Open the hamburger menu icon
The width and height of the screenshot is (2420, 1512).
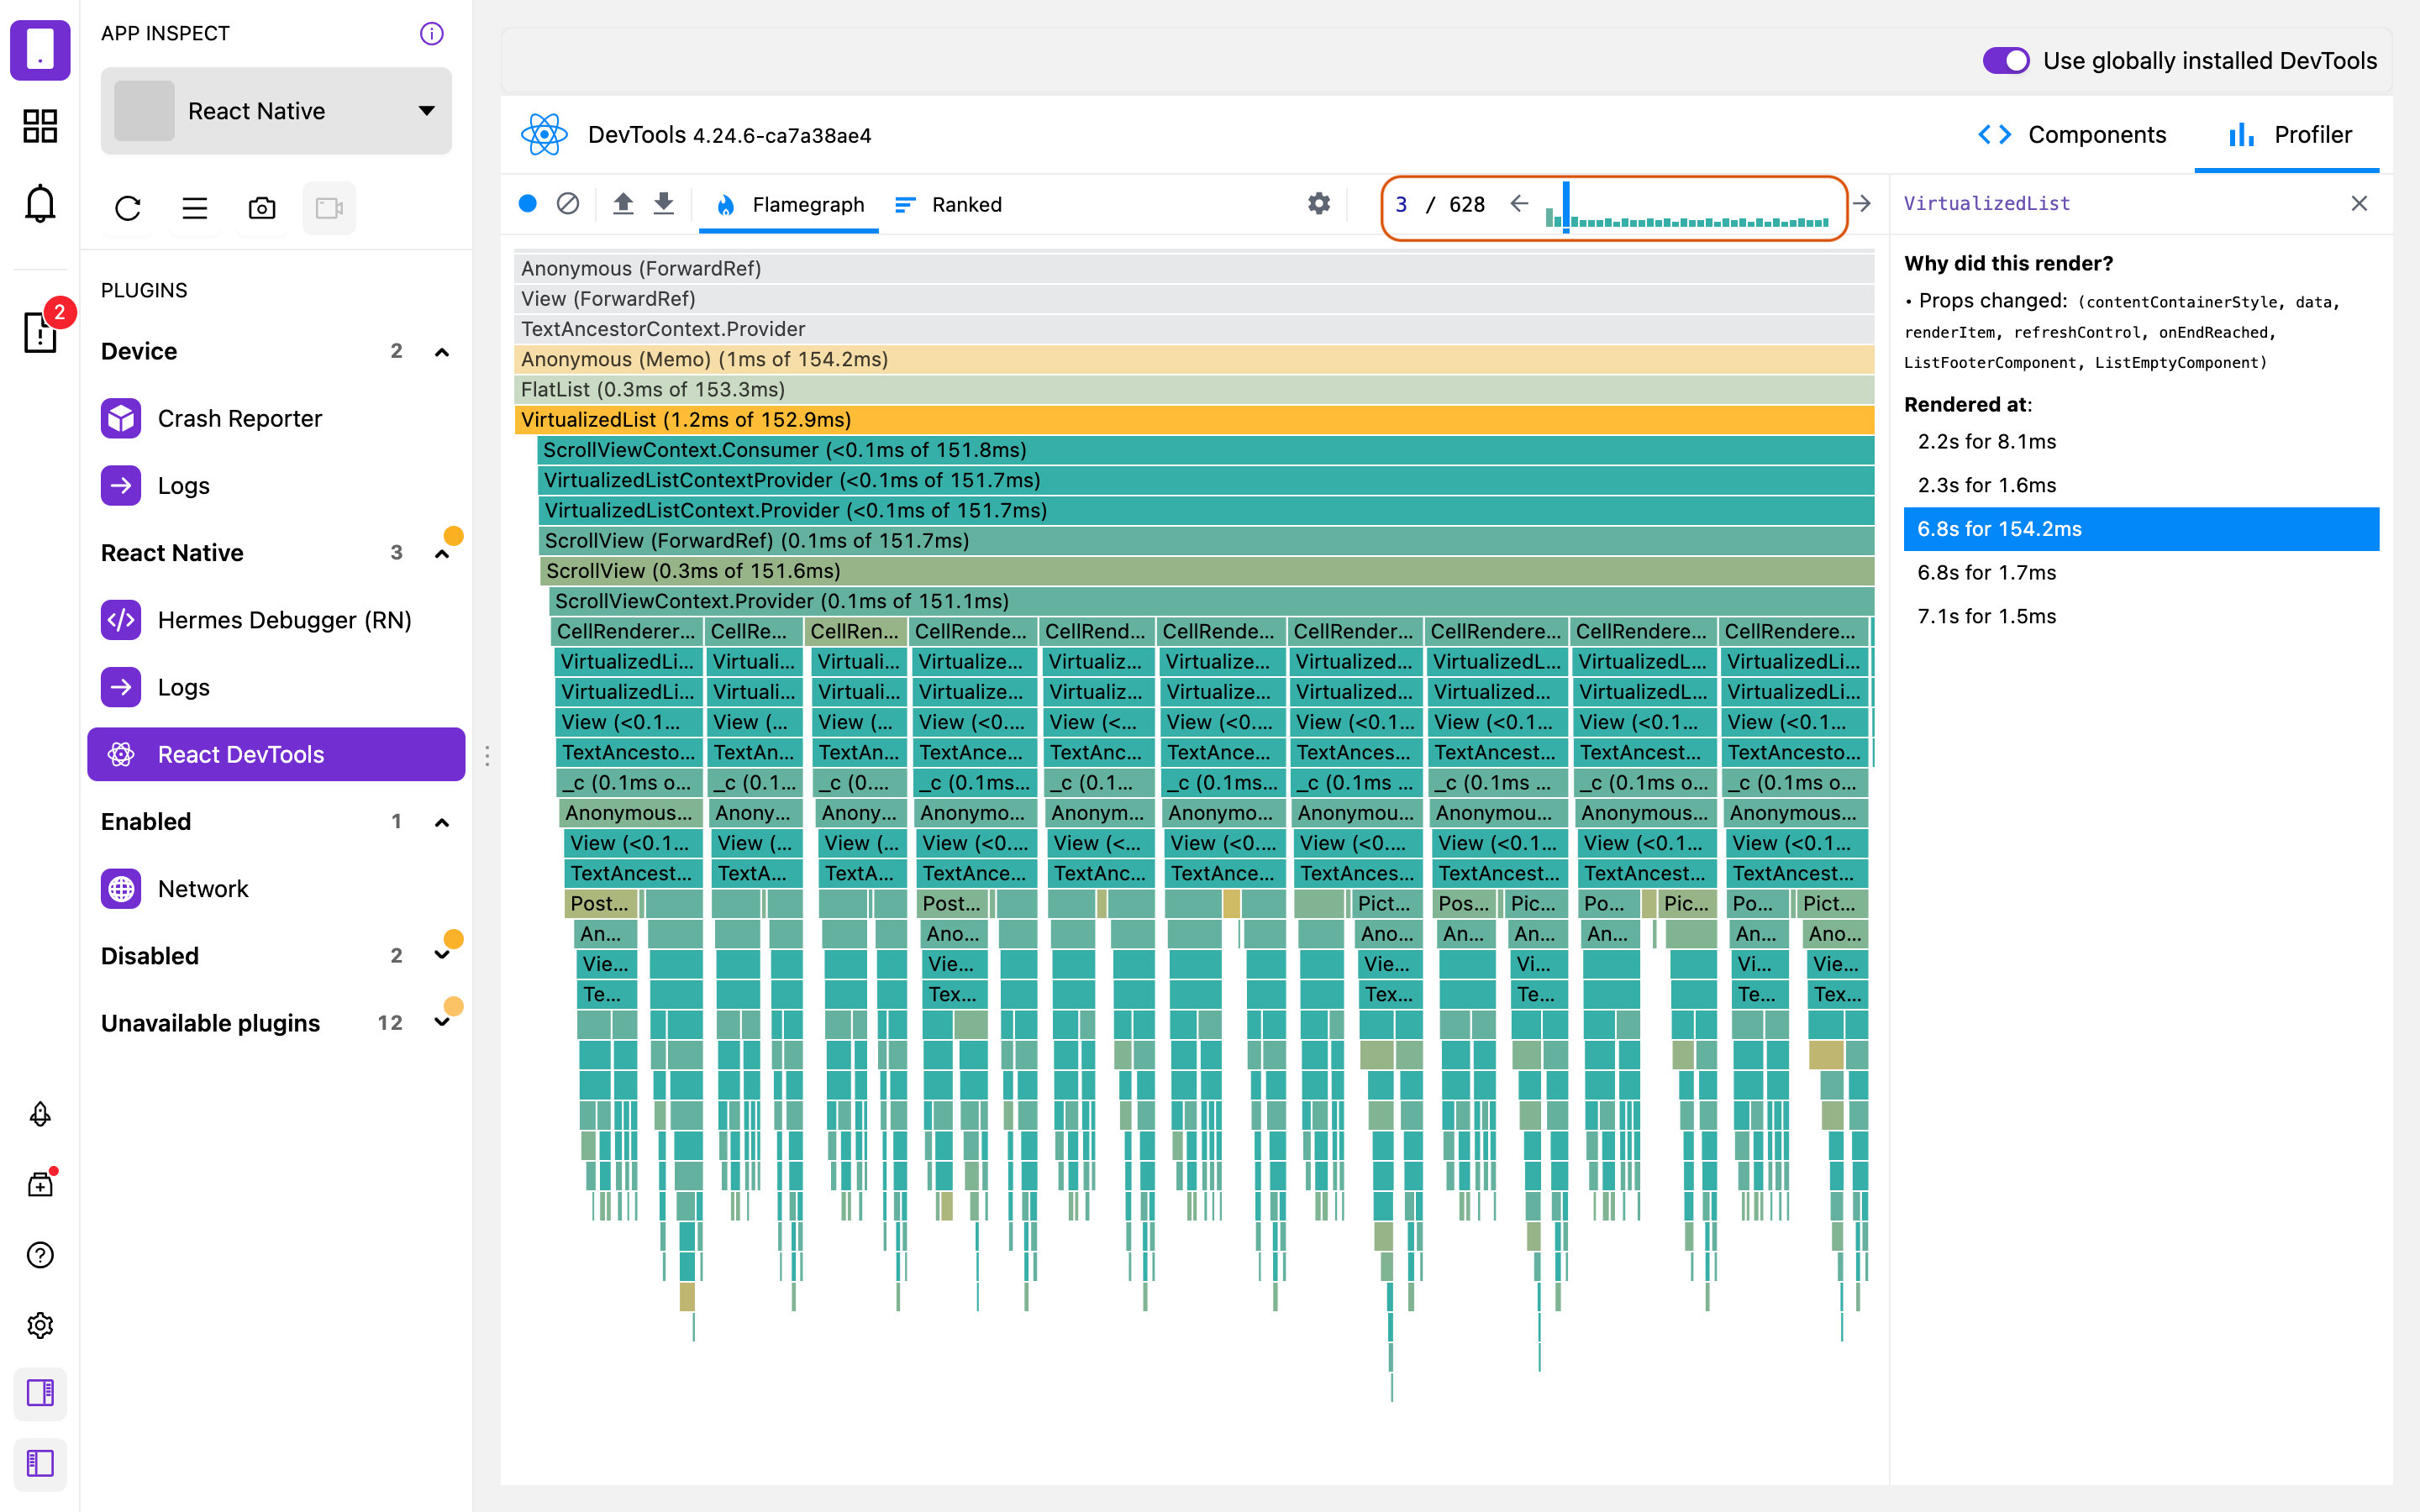195,208
